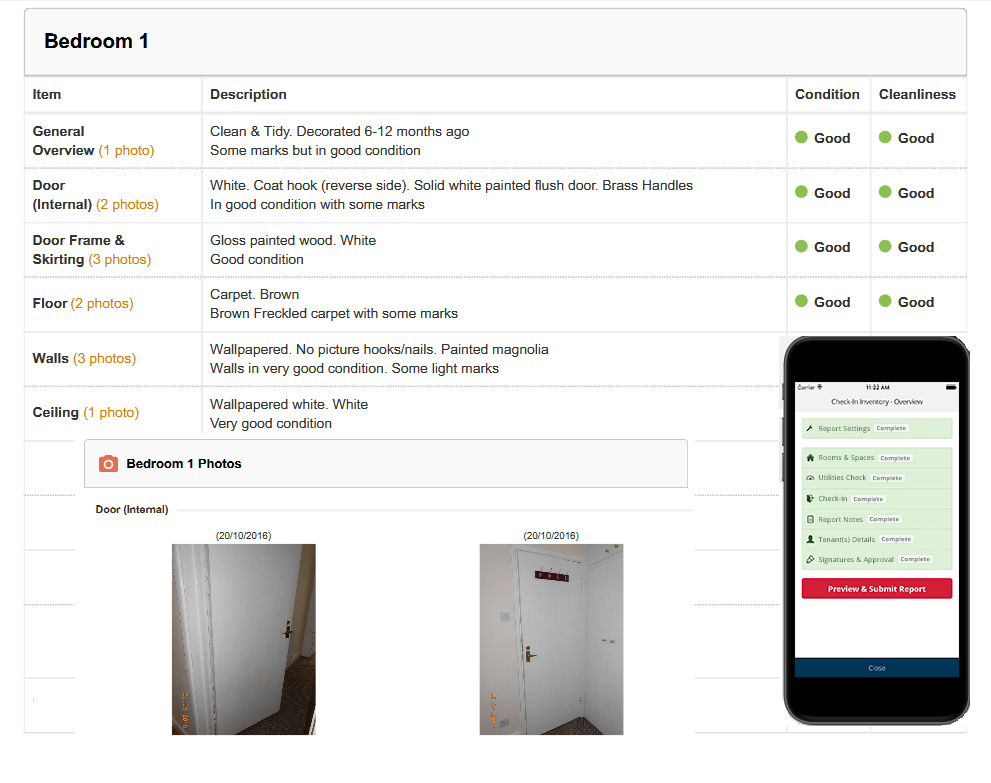Select the pen icon for Signatures & Approval
Viewport: 991px width, 783px height.
click(810, 559)
